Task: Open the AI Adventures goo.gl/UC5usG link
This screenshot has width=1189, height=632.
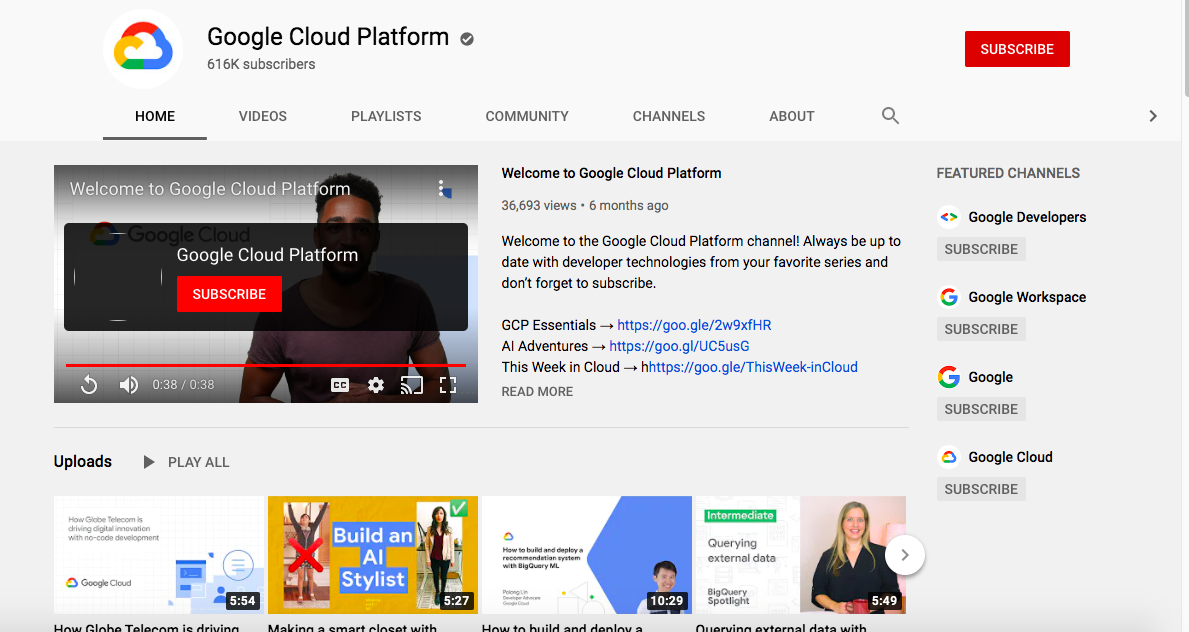Action: [679, 346]
